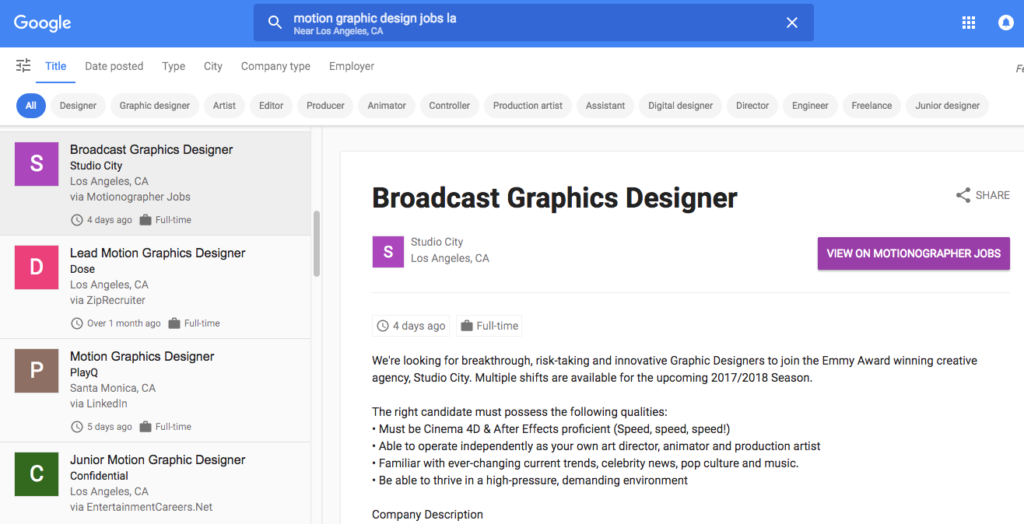Click purple S avatar in job list
Viewport: 1024px width, 524px height.
pyautogui.click(x=37, y=164)
